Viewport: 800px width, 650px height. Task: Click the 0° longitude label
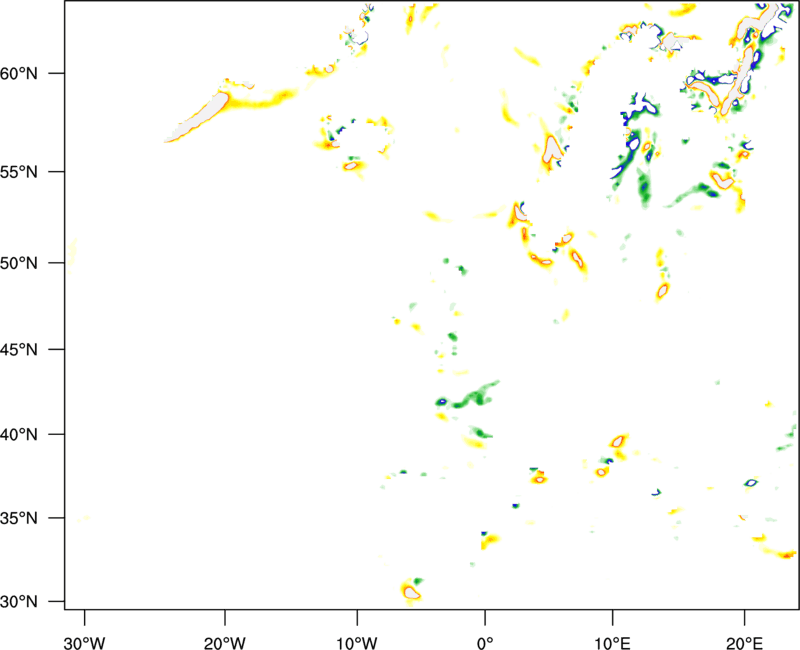point(485,643)
